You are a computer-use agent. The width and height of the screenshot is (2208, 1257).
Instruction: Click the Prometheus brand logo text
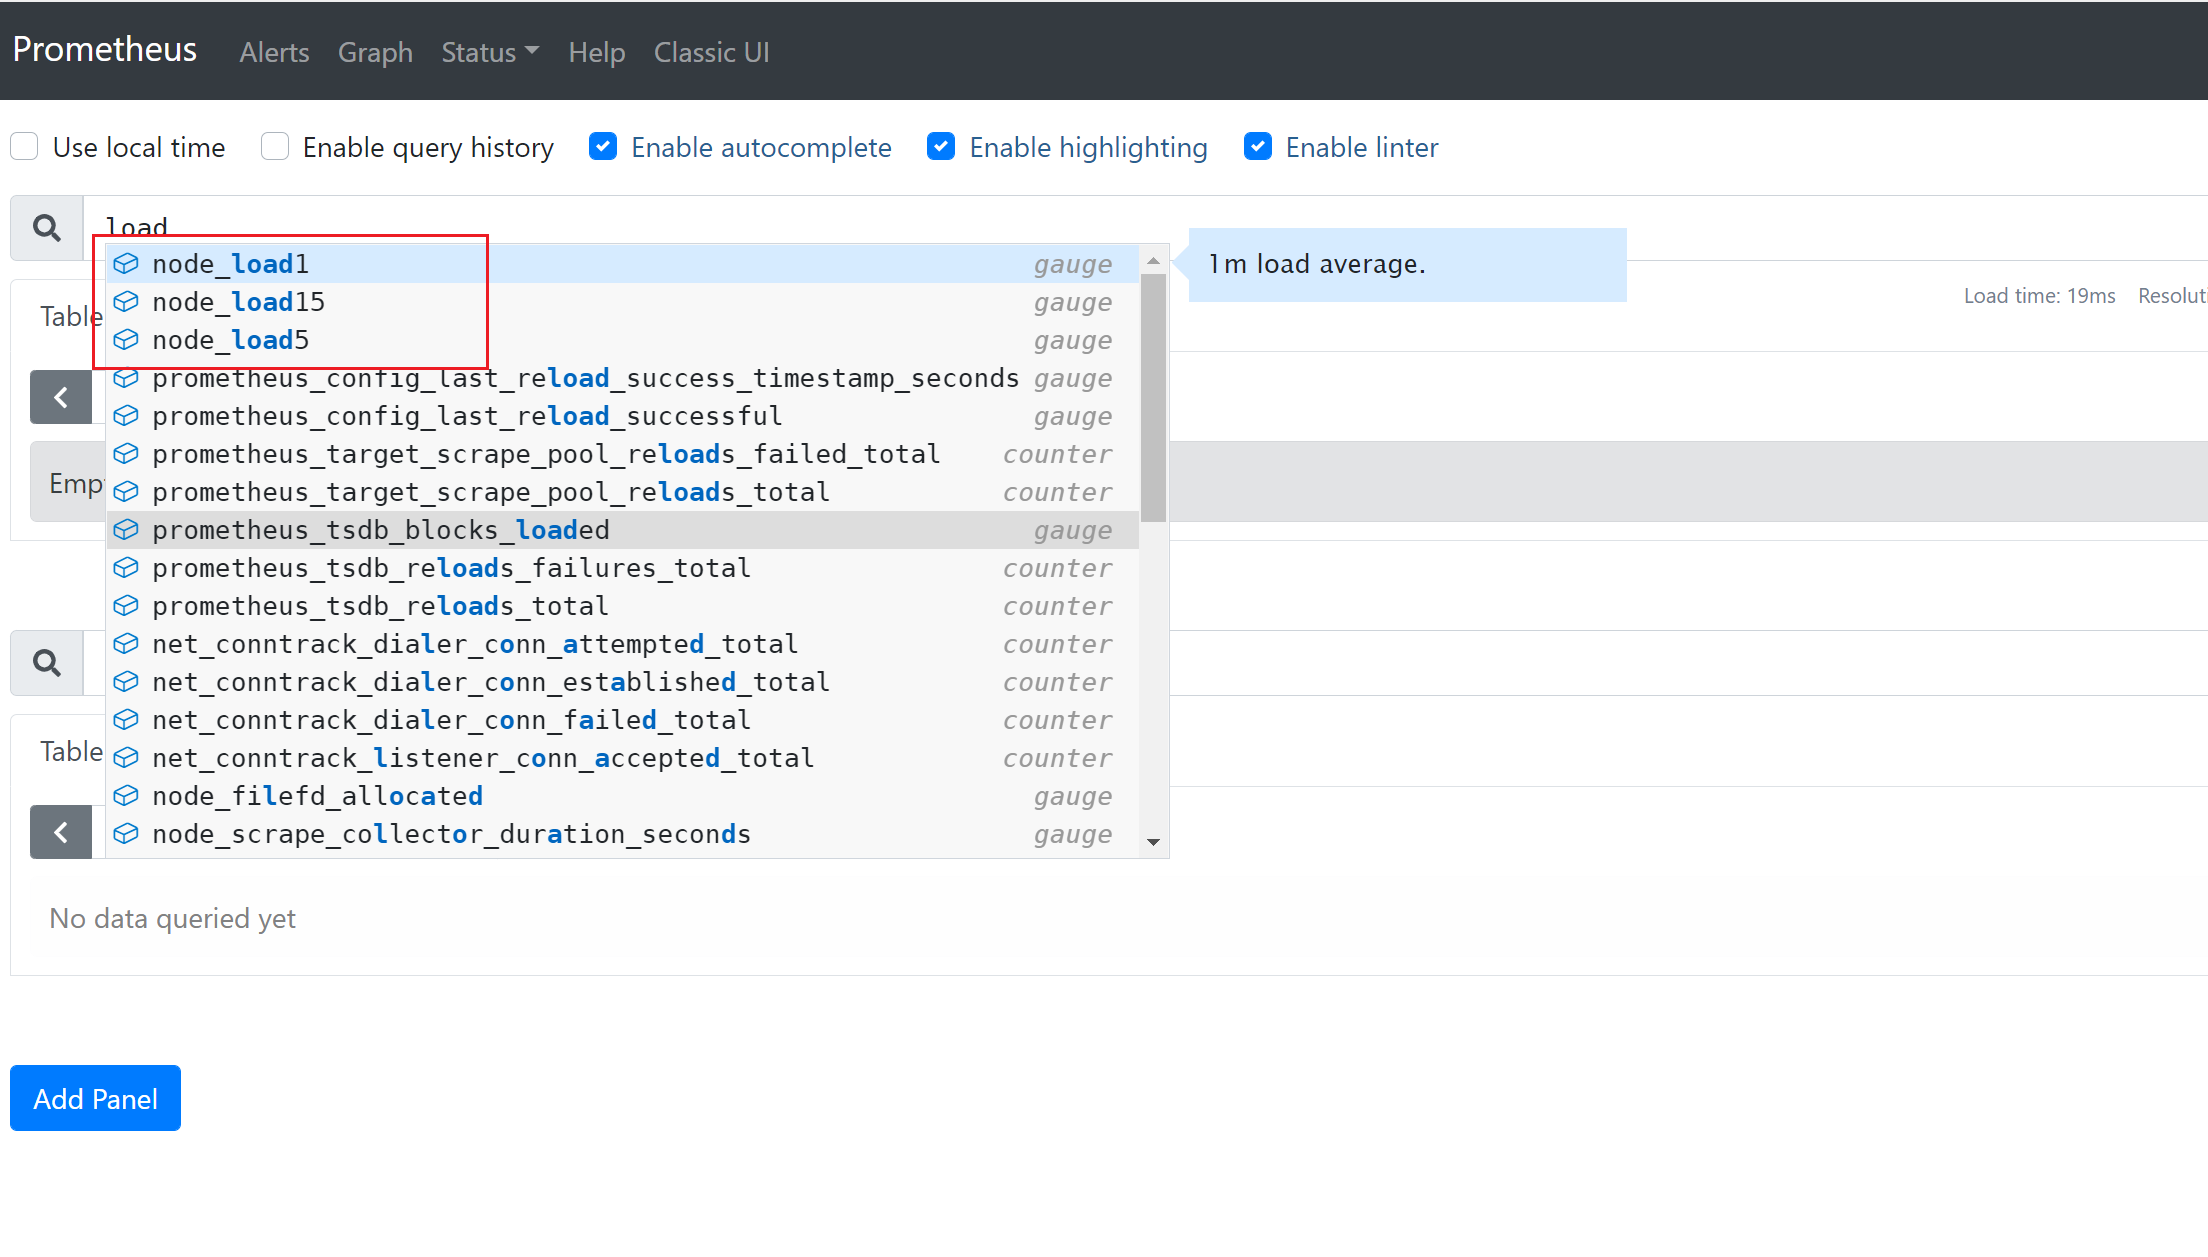[x=105, y=49]
